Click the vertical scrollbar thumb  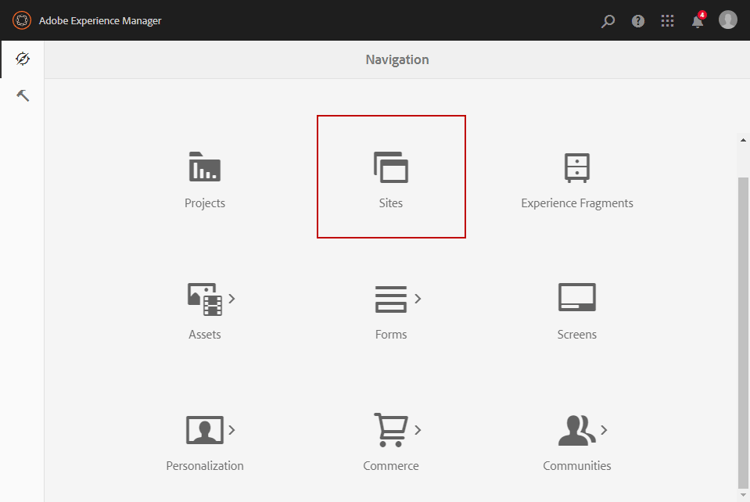coord(743,332)
